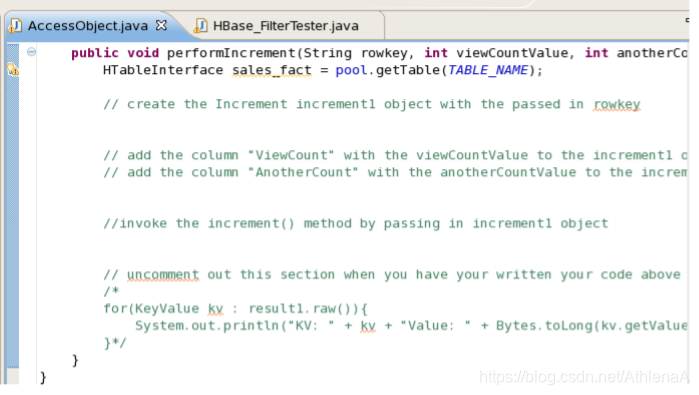This screenshot has width=699, height=395.
Task: Click the 'public' keyword of the method
Action: tap(95, 53)
